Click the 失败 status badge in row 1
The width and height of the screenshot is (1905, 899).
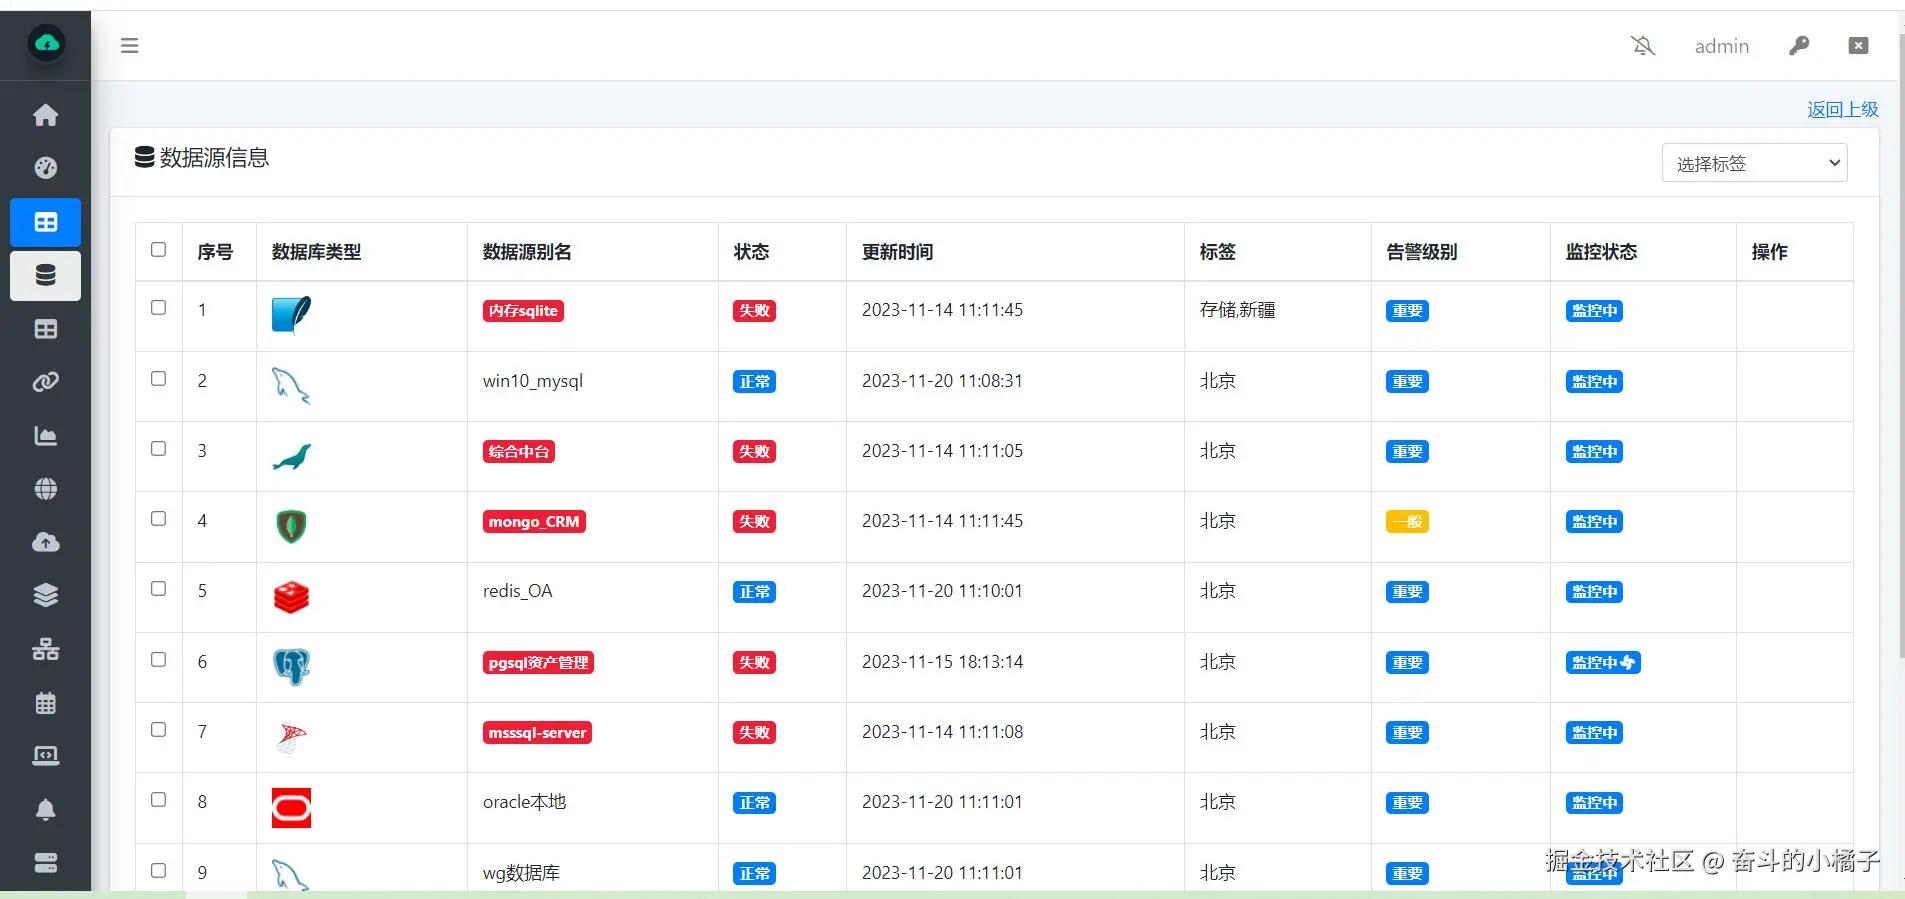pos(754,311)
